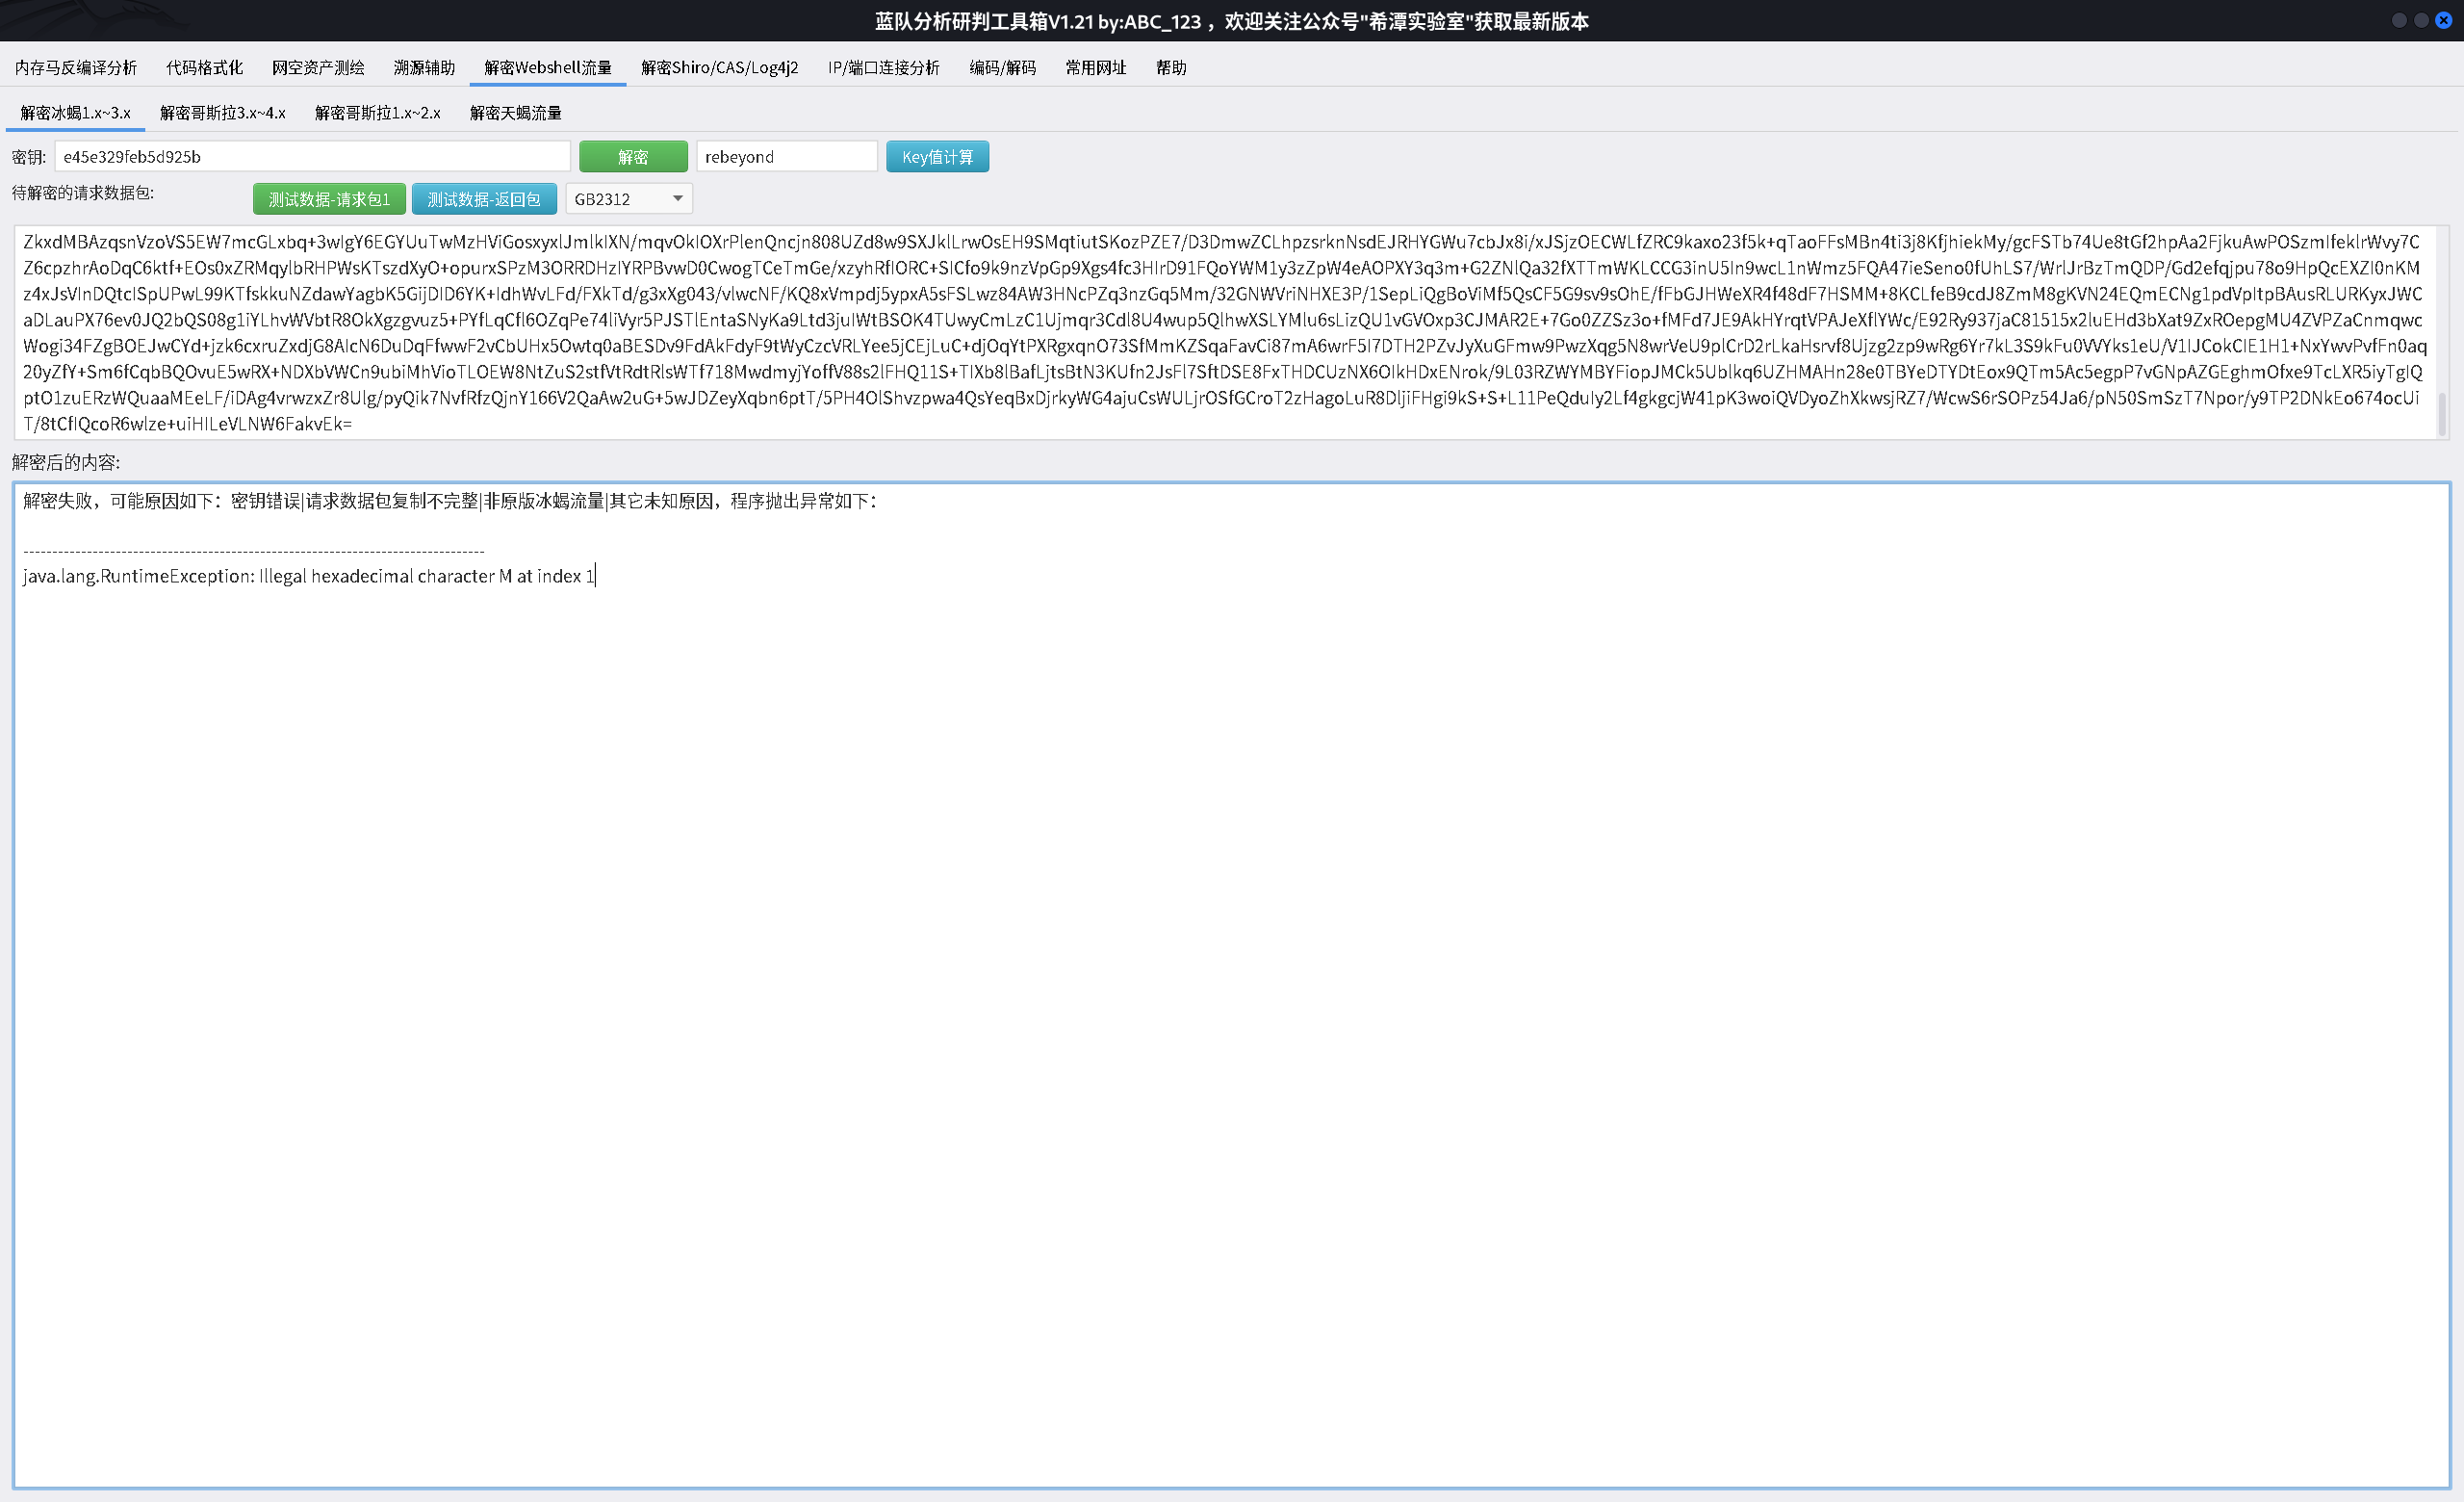Image resolution: width=2464 pixels, height=1502 pixels.
Task: Switch to 解密哥斯拉3.x~4.x tab
Action: (x=222, y=113)
